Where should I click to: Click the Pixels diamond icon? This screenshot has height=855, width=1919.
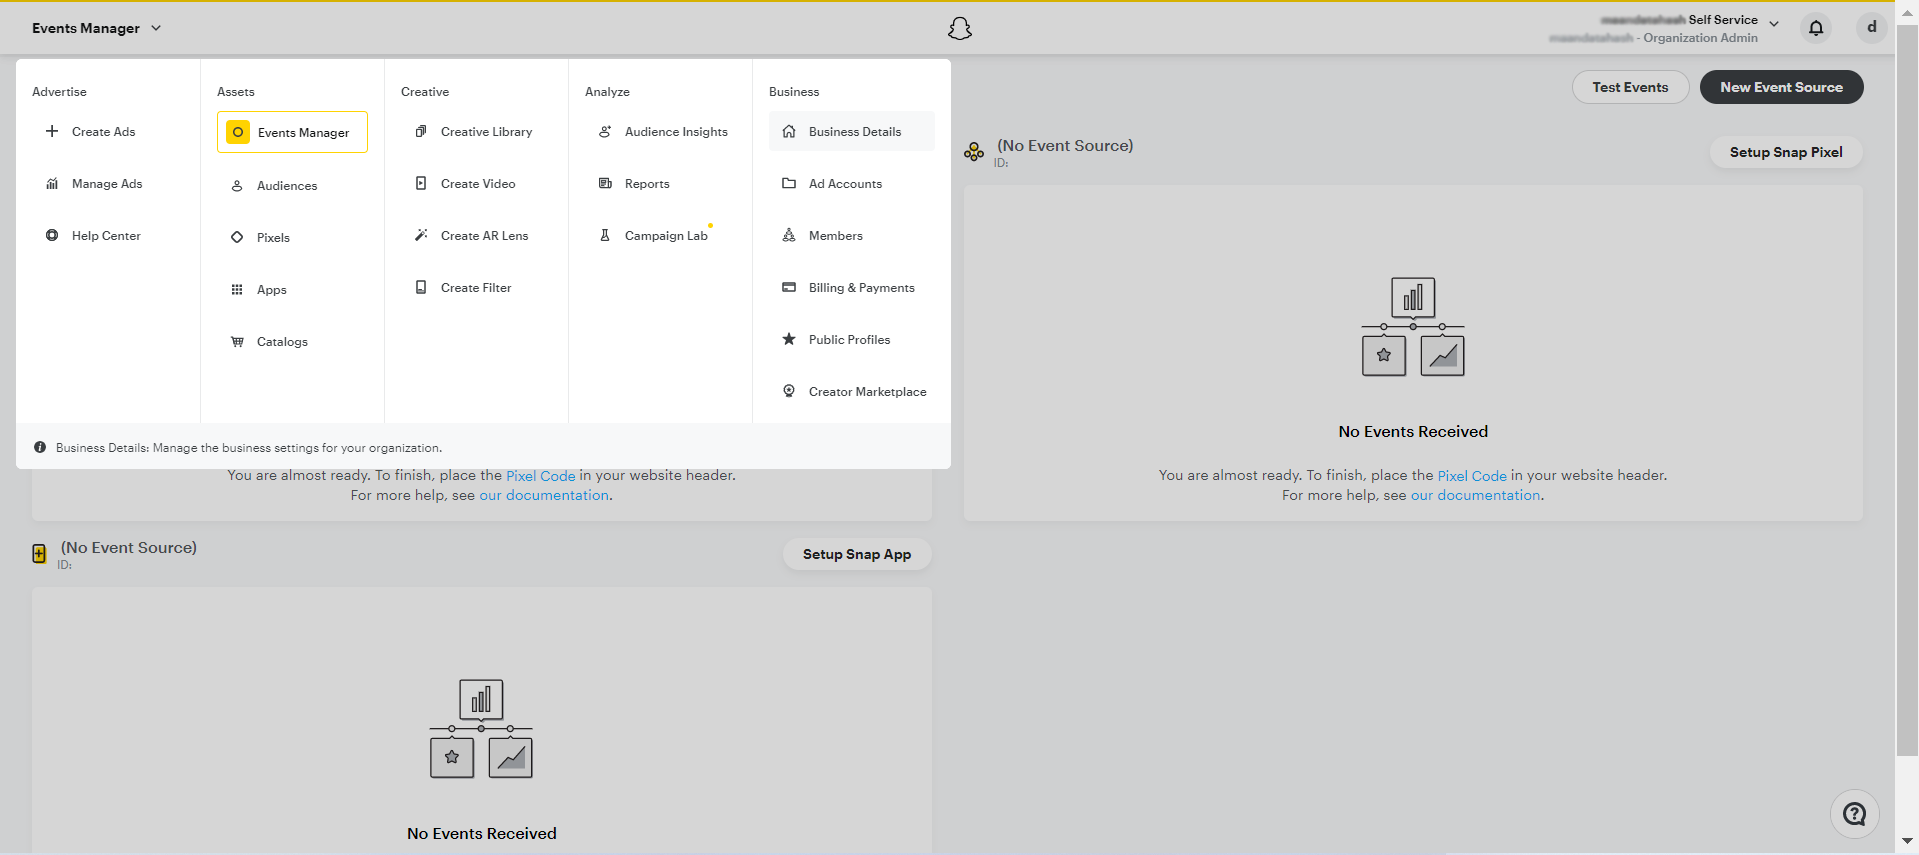(237, 237)
